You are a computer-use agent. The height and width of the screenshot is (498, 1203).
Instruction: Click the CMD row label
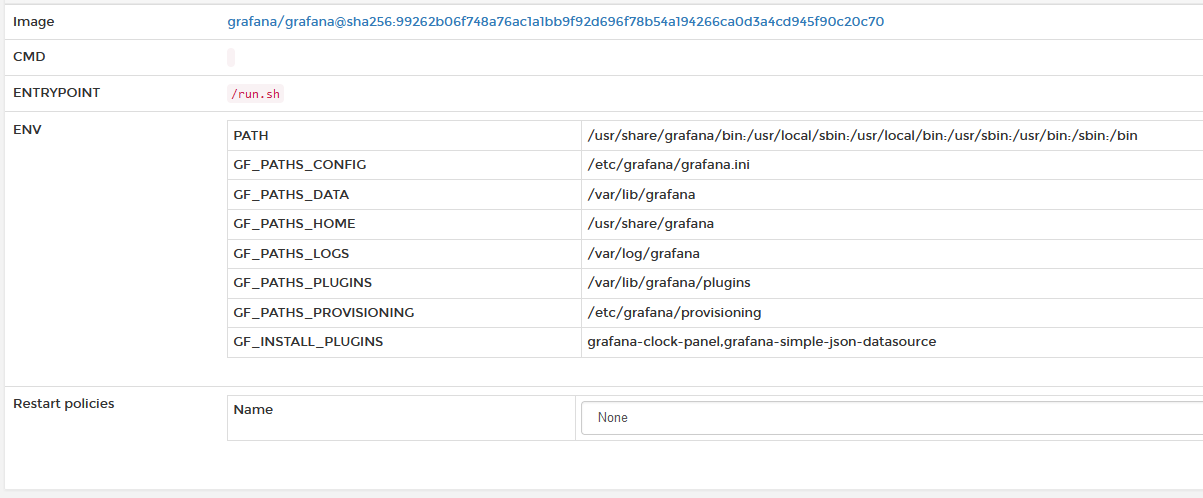point(29,57)
